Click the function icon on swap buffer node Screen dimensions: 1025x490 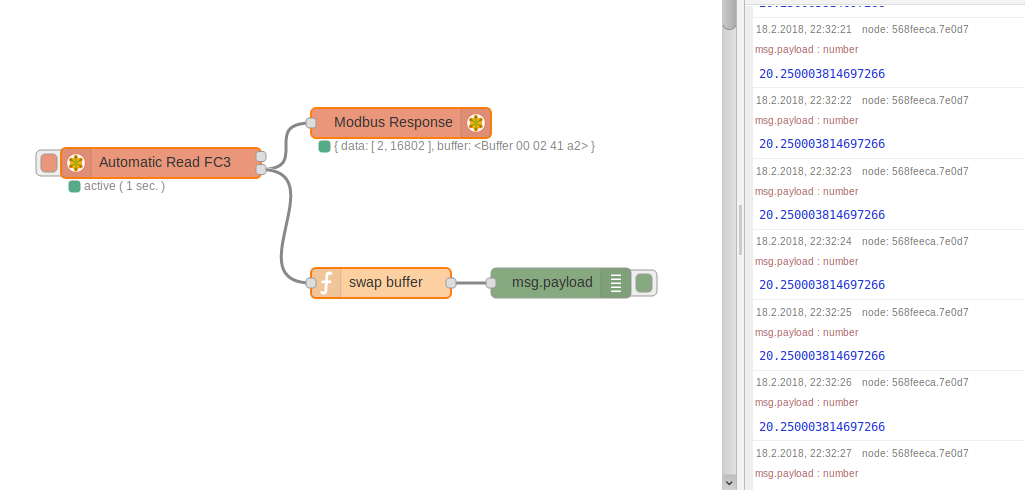pos(326,283)
